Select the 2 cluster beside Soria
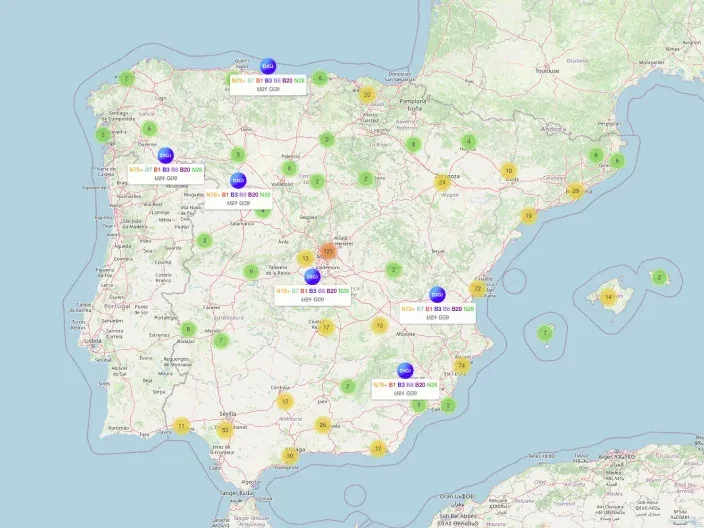 click(x=365, y=179)
